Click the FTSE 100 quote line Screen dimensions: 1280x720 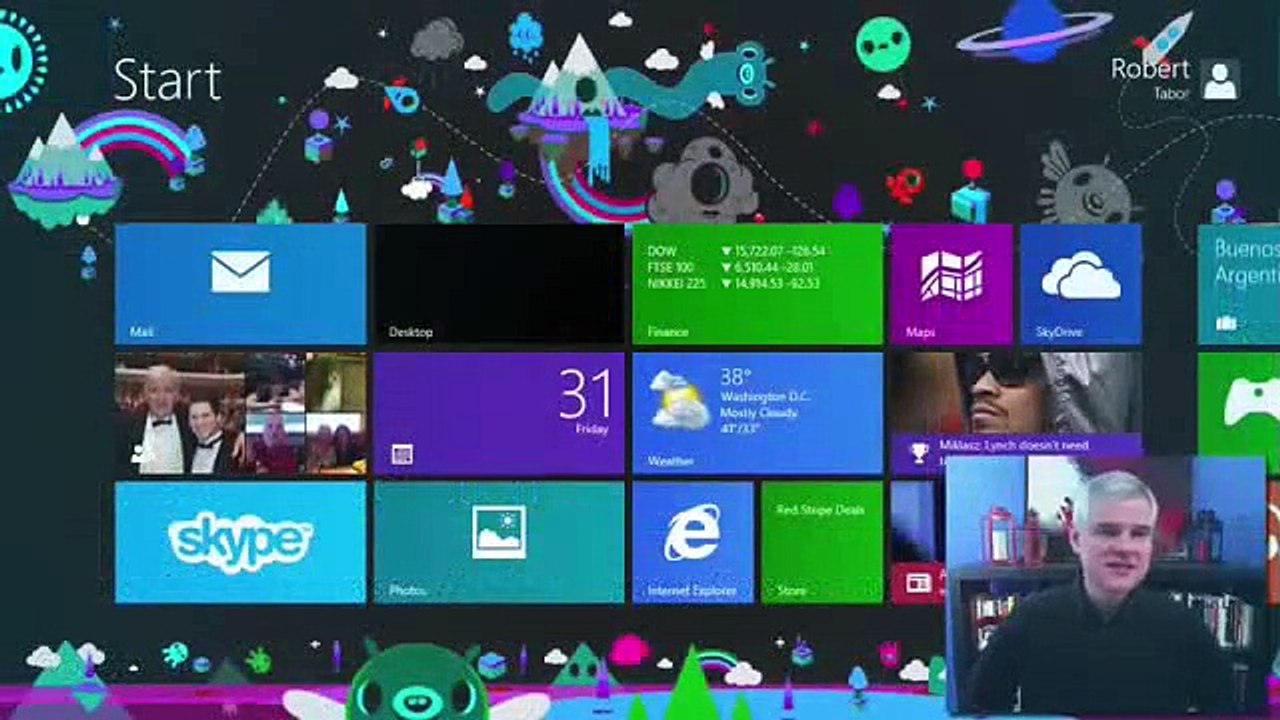click(733, 267)
